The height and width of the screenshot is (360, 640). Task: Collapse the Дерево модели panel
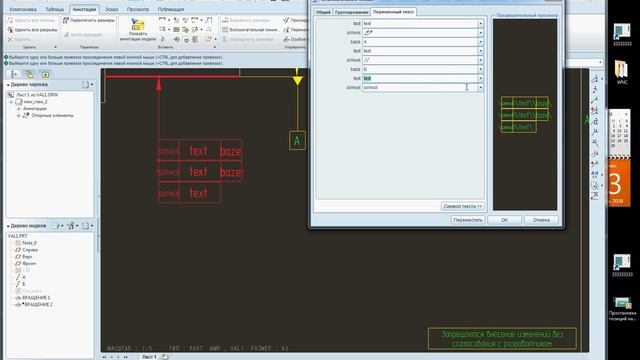[8, 226]
